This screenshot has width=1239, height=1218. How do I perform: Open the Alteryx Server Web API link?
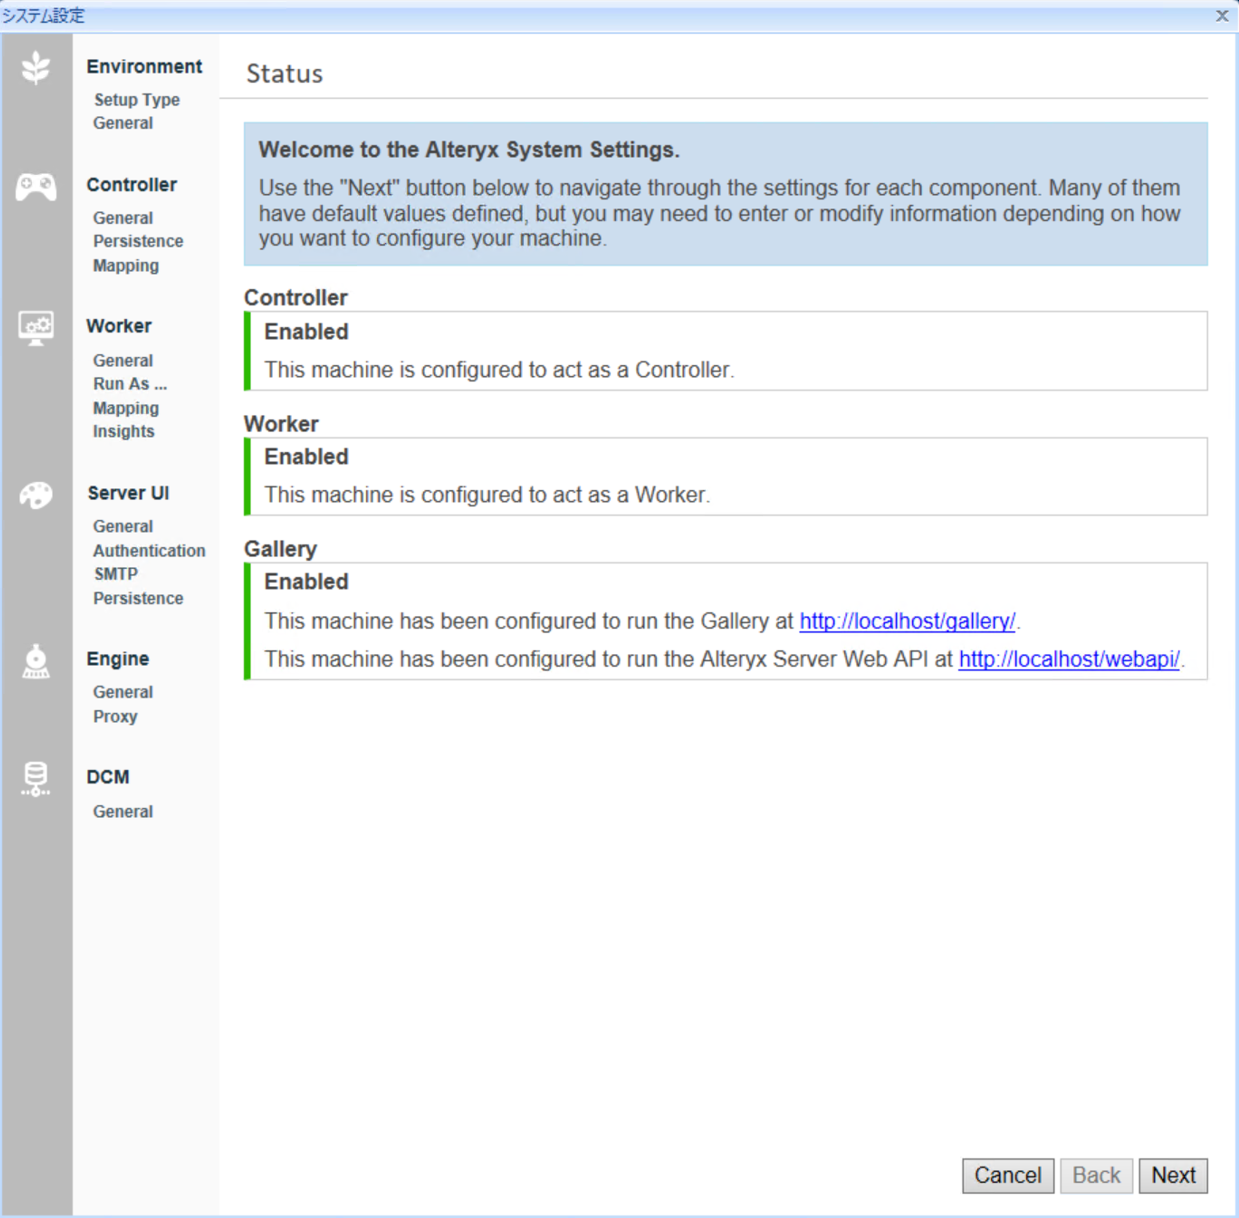(1068, 659)
